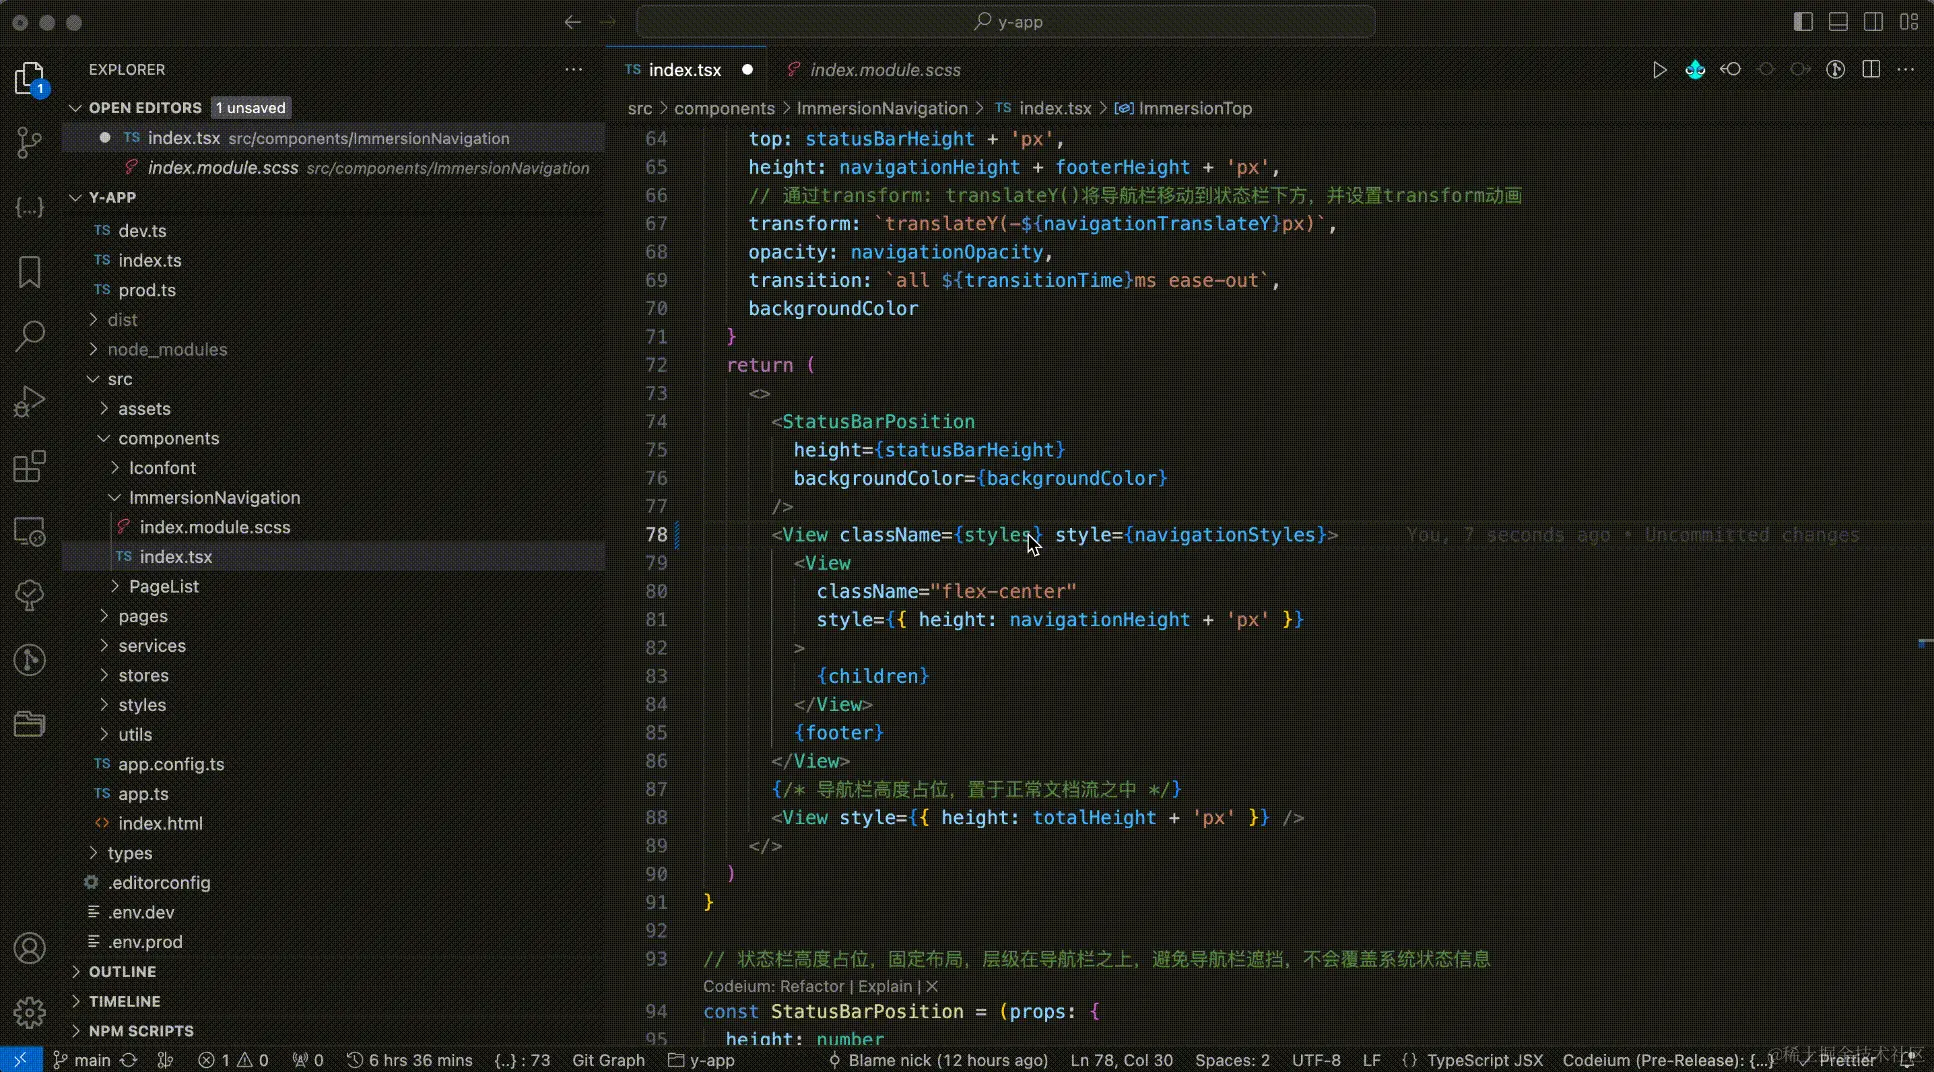
Task: Expand the Iconfont folder
Action: click(x=115, y=468)
